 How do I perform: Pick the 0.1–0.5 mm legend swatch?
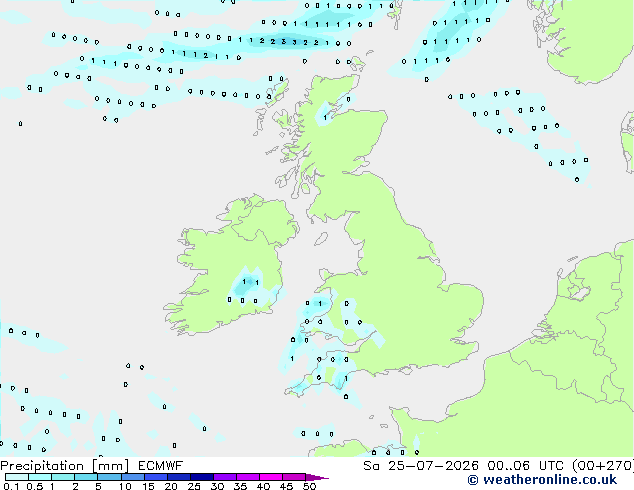[x=17, y=477]
